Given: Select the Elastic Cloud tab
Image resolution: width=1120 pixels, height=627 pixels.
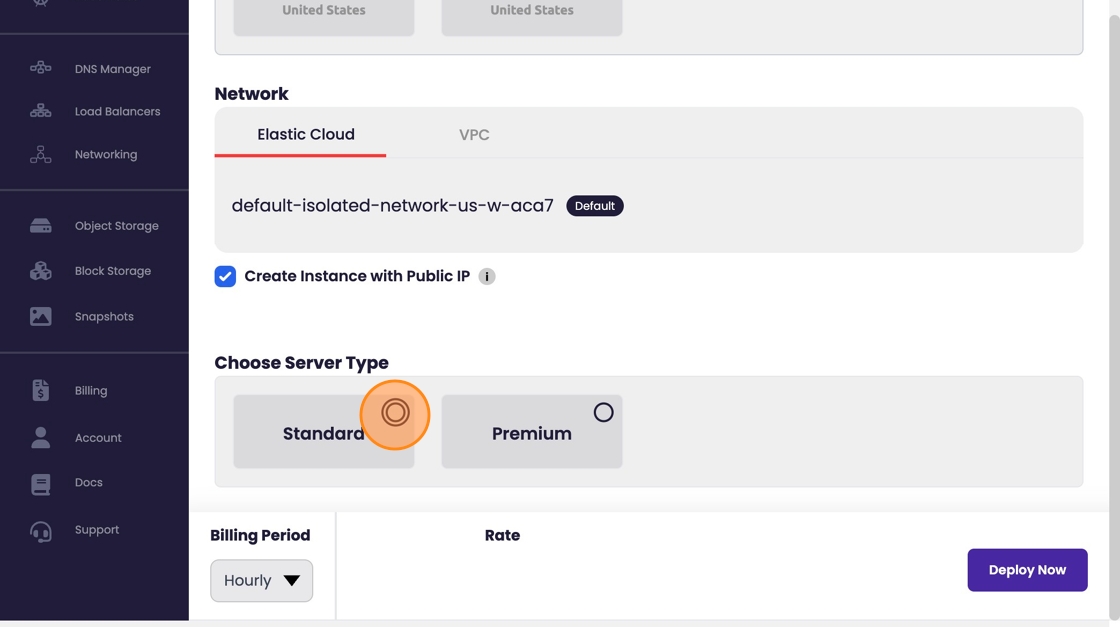Looking at the screenshot, I should 305,135.
